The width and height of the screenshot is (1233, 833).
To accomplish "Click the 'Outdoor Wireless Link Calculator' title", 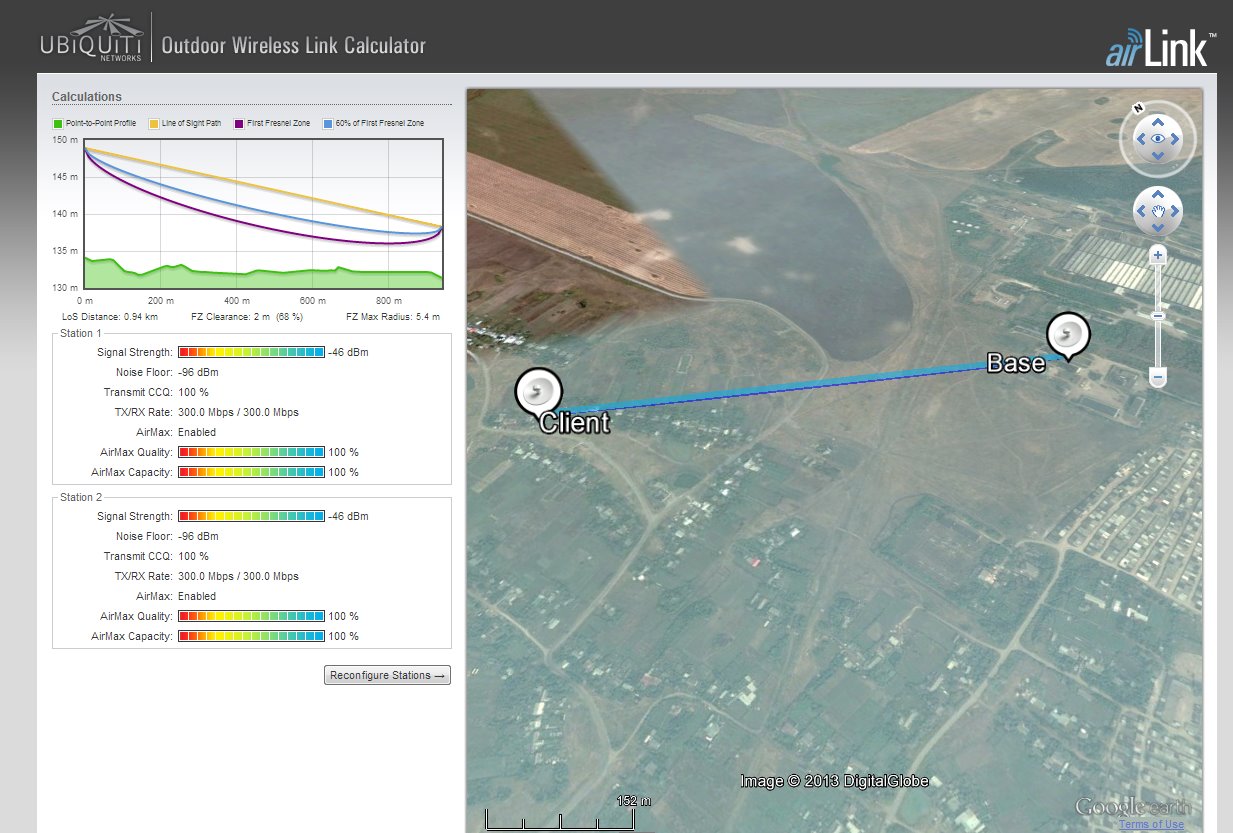I will [293, 46].
